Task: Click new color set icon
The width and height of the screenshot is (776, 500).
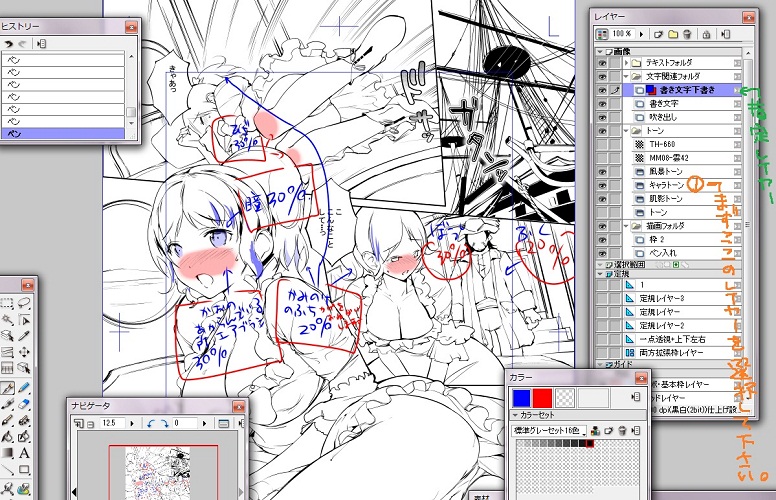Action: (x=609, y=431)
